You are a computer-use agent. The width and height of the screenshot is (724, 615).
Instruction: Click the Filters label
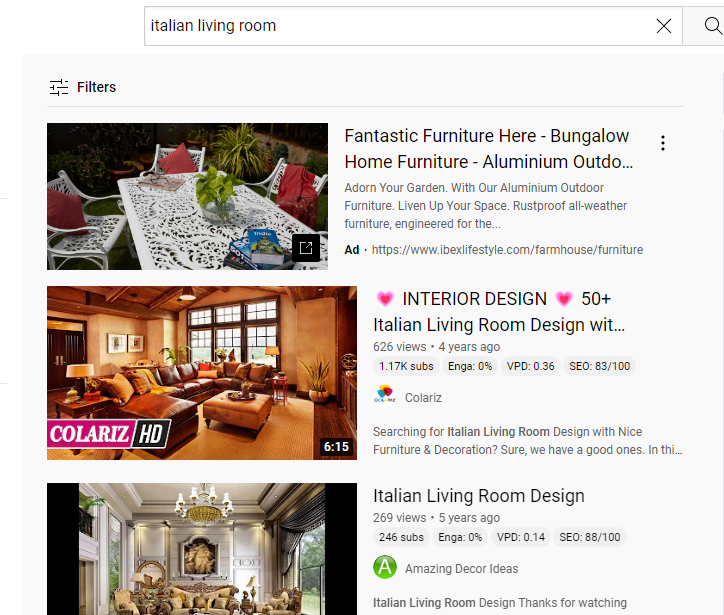97,87
